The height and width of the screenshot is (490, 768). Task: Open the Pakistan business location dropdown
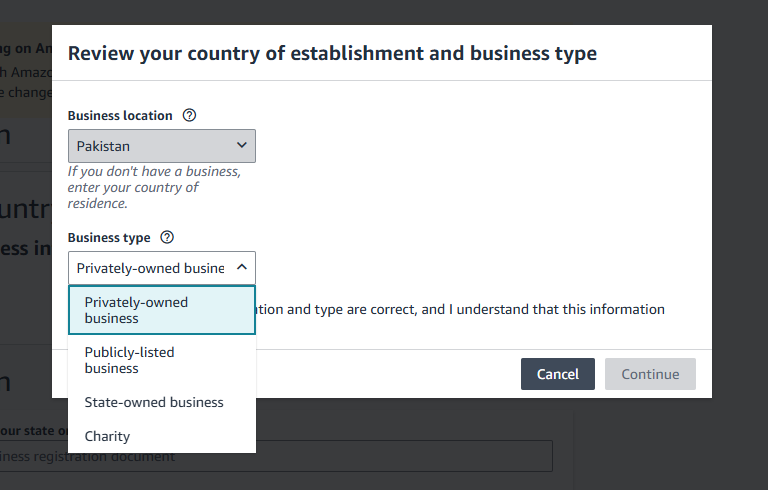[162, 146]
